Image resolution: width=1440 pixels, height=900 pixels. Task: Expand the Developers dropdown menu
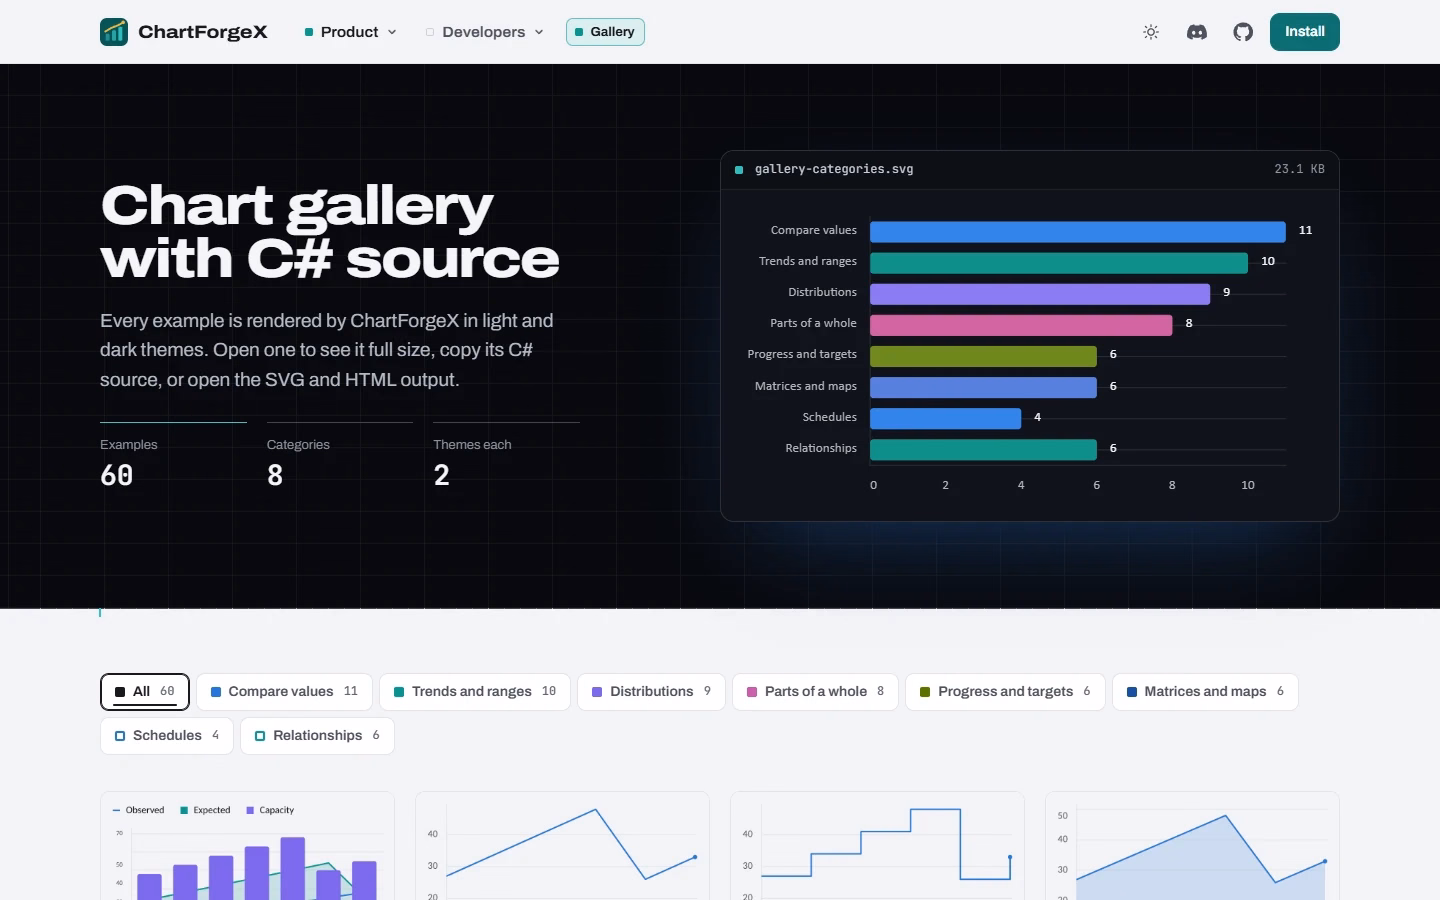tap(484, 32)
